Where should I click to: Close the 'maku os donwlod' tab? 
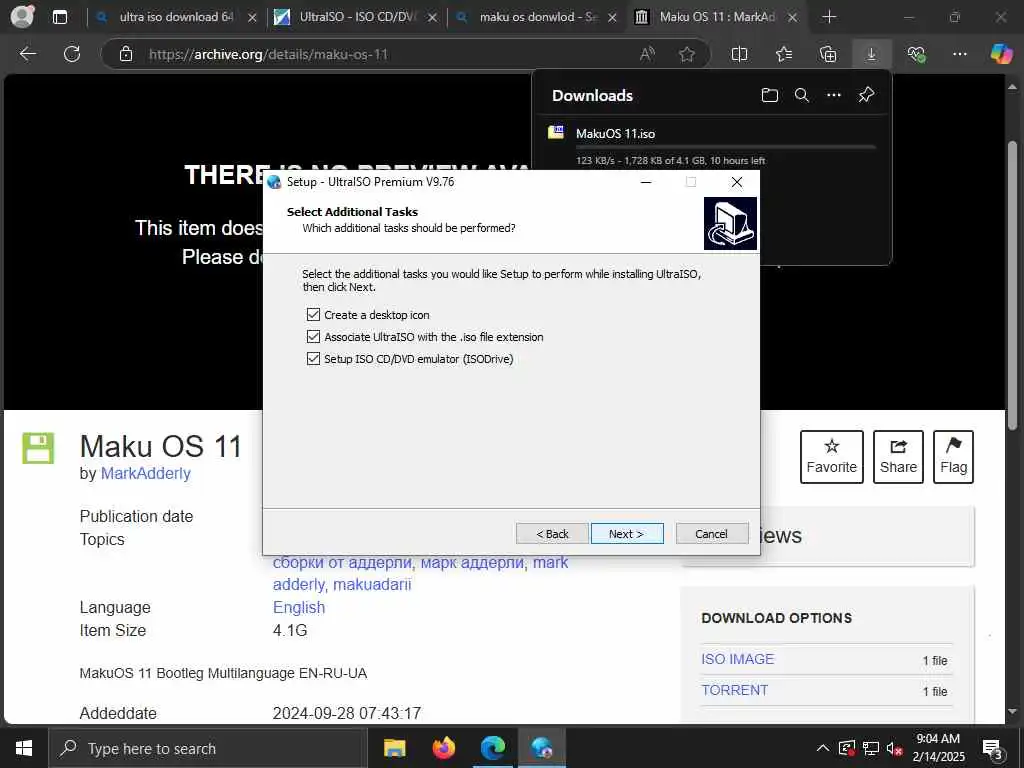tap(613, 18)
